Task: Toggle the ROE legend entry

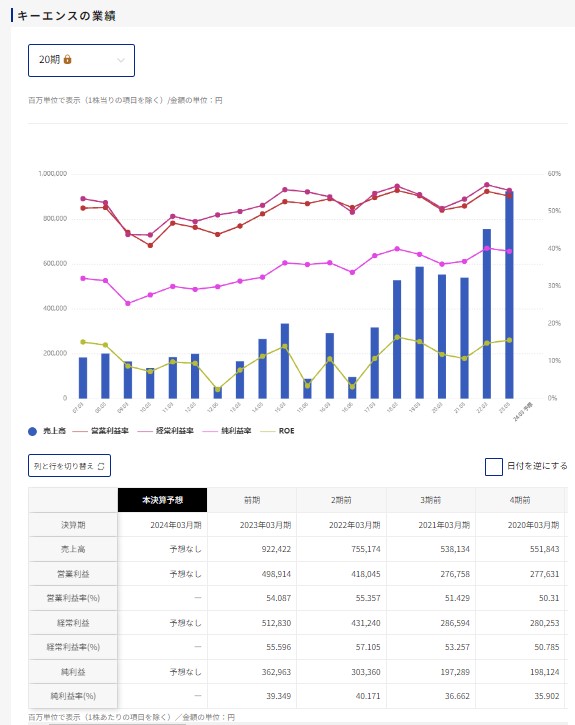Action: (277, 430)
